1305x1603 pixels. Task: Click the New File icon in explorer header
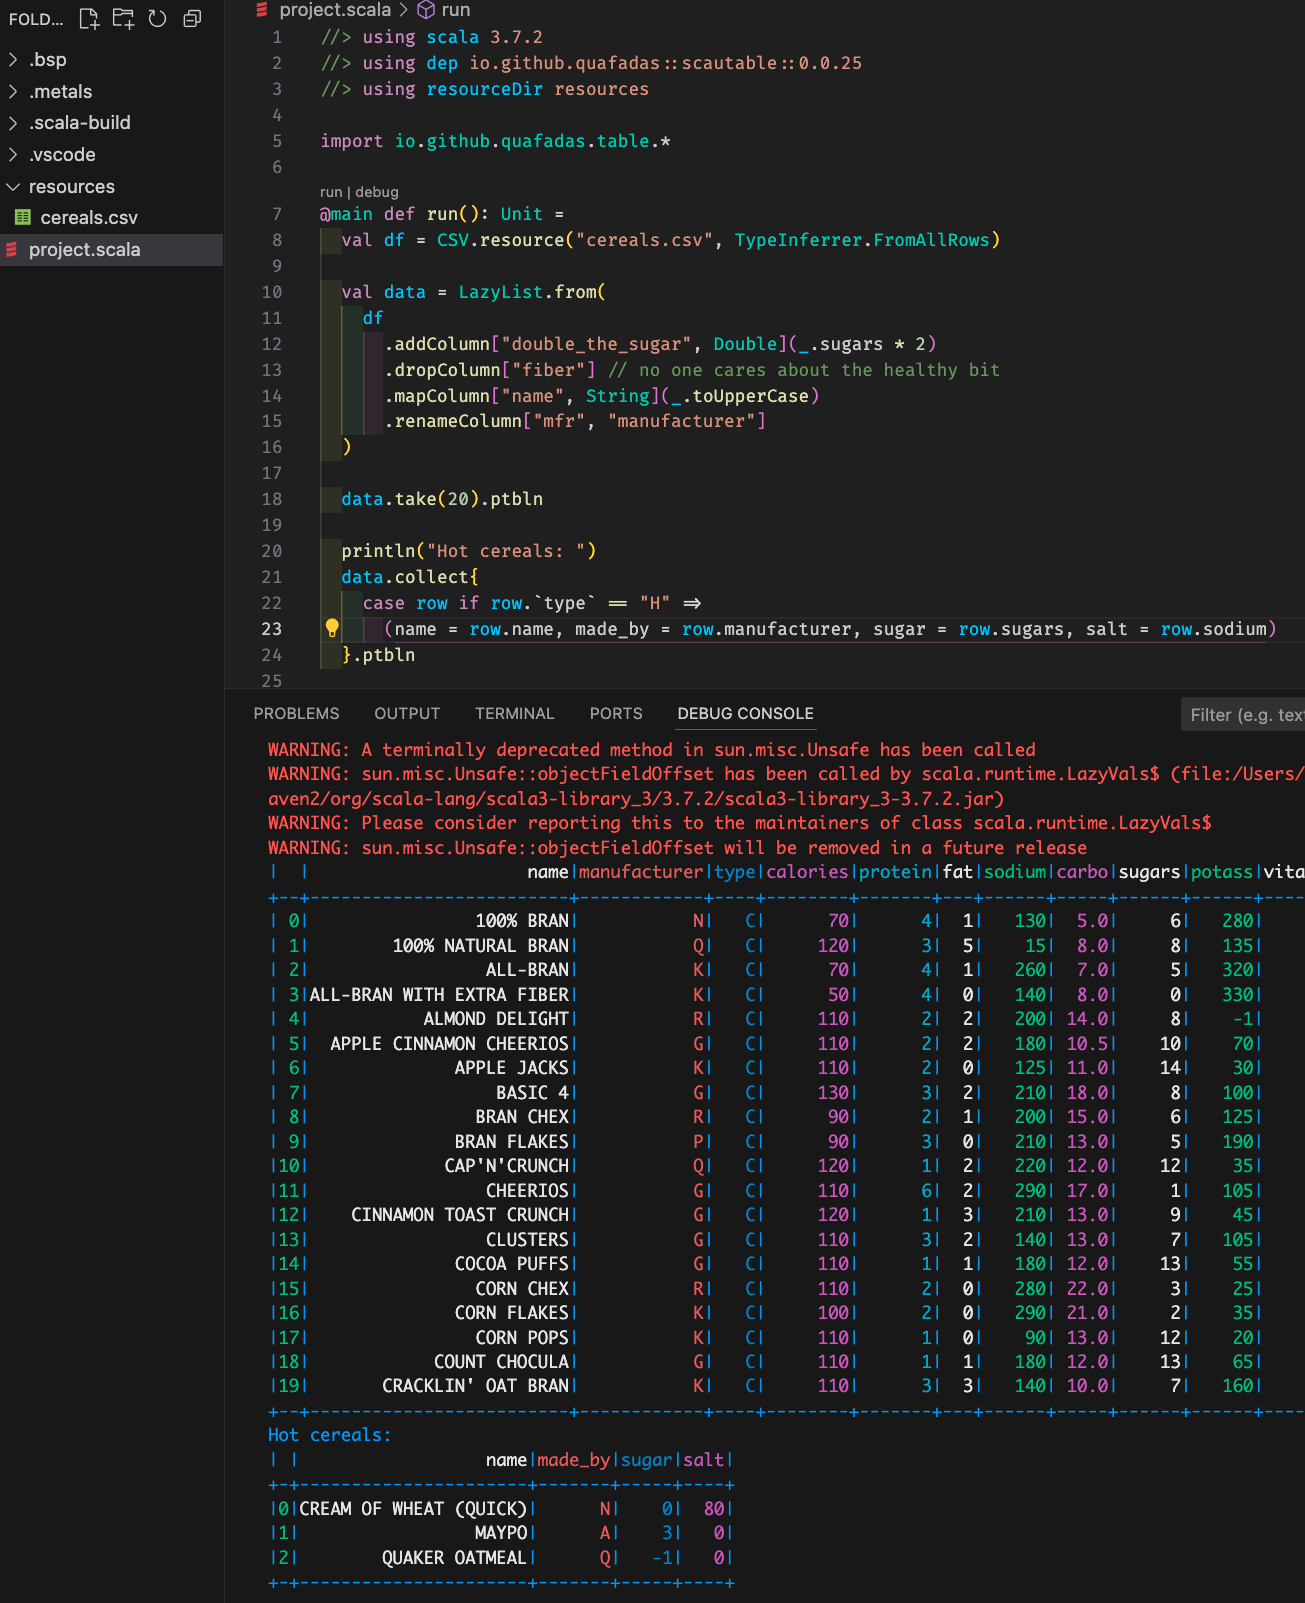coord(89,18)
